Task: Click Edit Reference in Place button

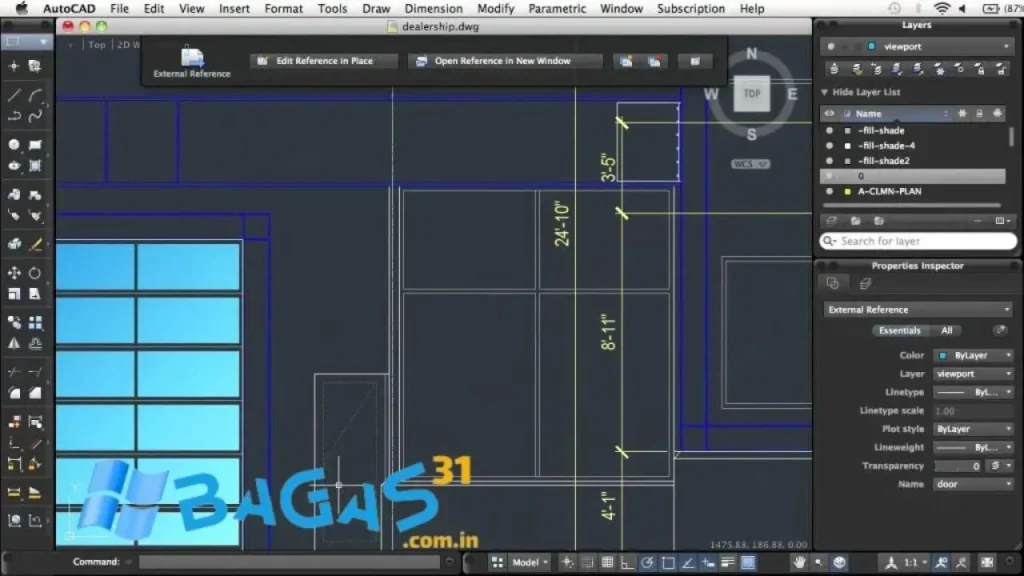Action: tap(324, 61)
